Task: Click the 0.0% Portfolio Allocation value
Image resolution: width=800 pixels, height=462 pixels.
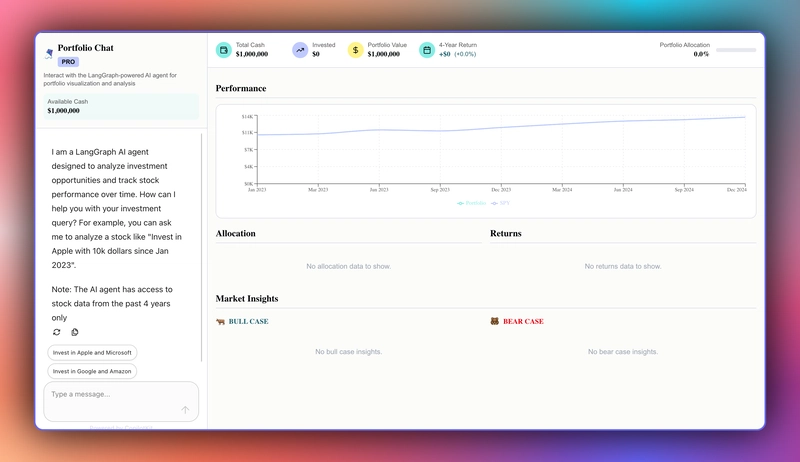Action: 701,54
